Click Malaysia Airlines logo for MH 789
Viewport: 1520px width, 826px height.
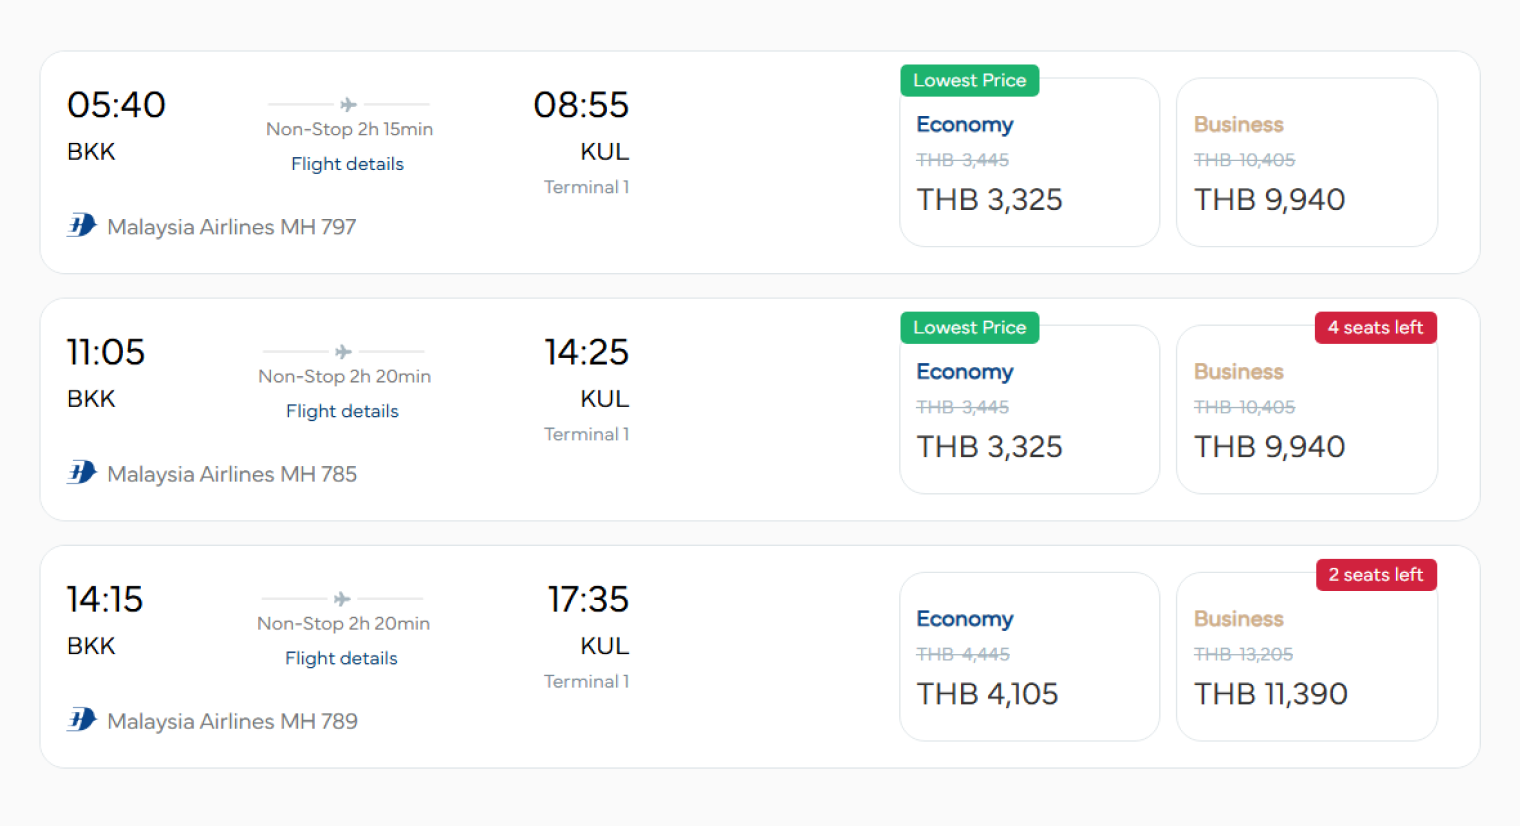82,720
